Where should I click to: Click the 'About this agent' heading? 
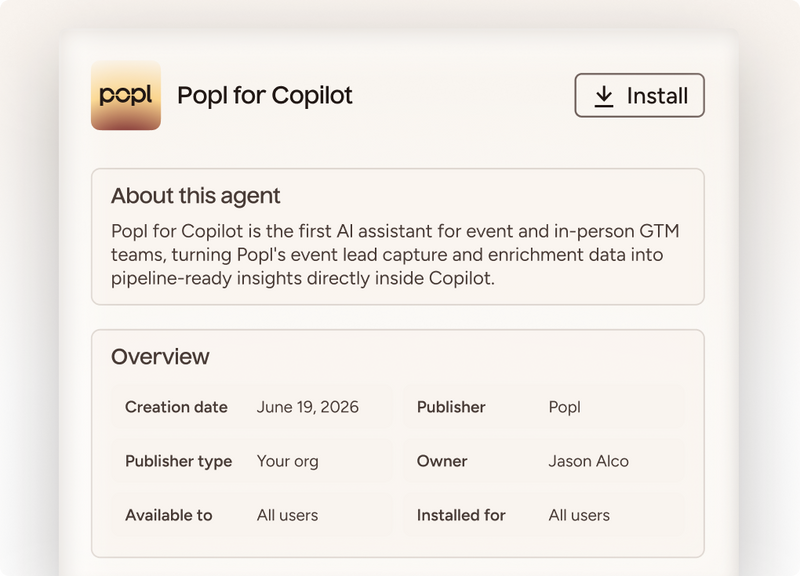click(195, 195)
